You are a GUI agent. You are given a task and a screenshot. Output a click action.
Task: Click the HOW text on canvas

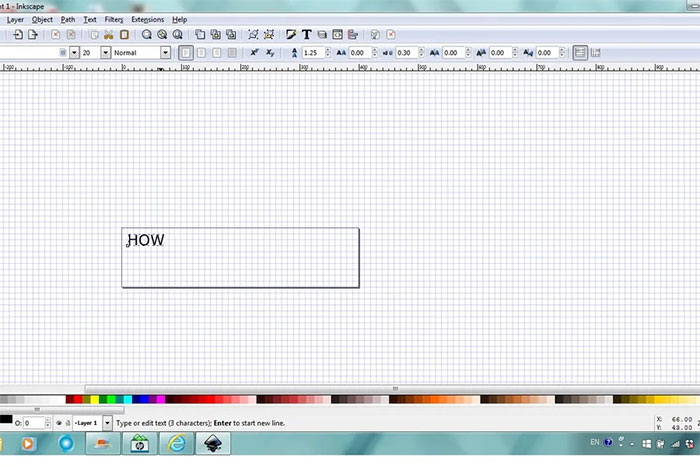click(x=146, y=241)
